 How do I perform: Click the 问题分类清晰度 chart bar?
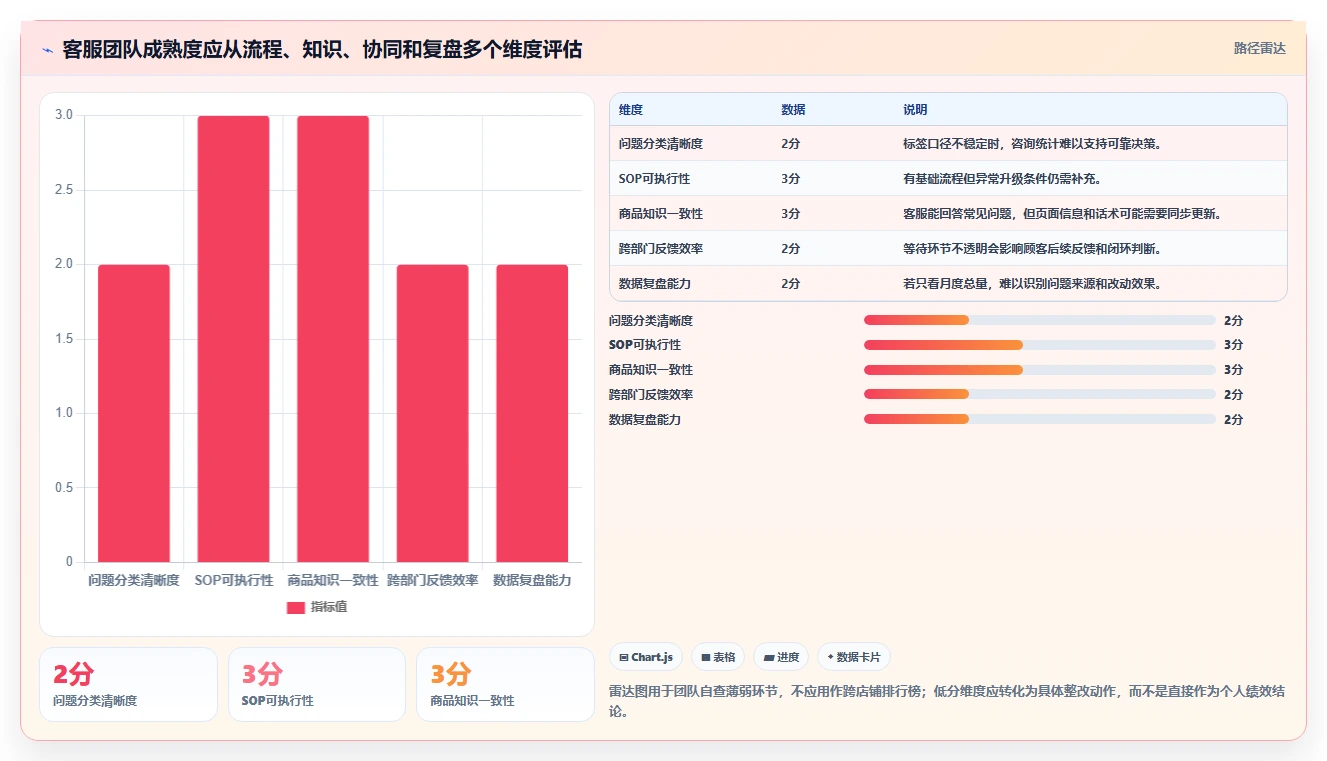[134, 413]
